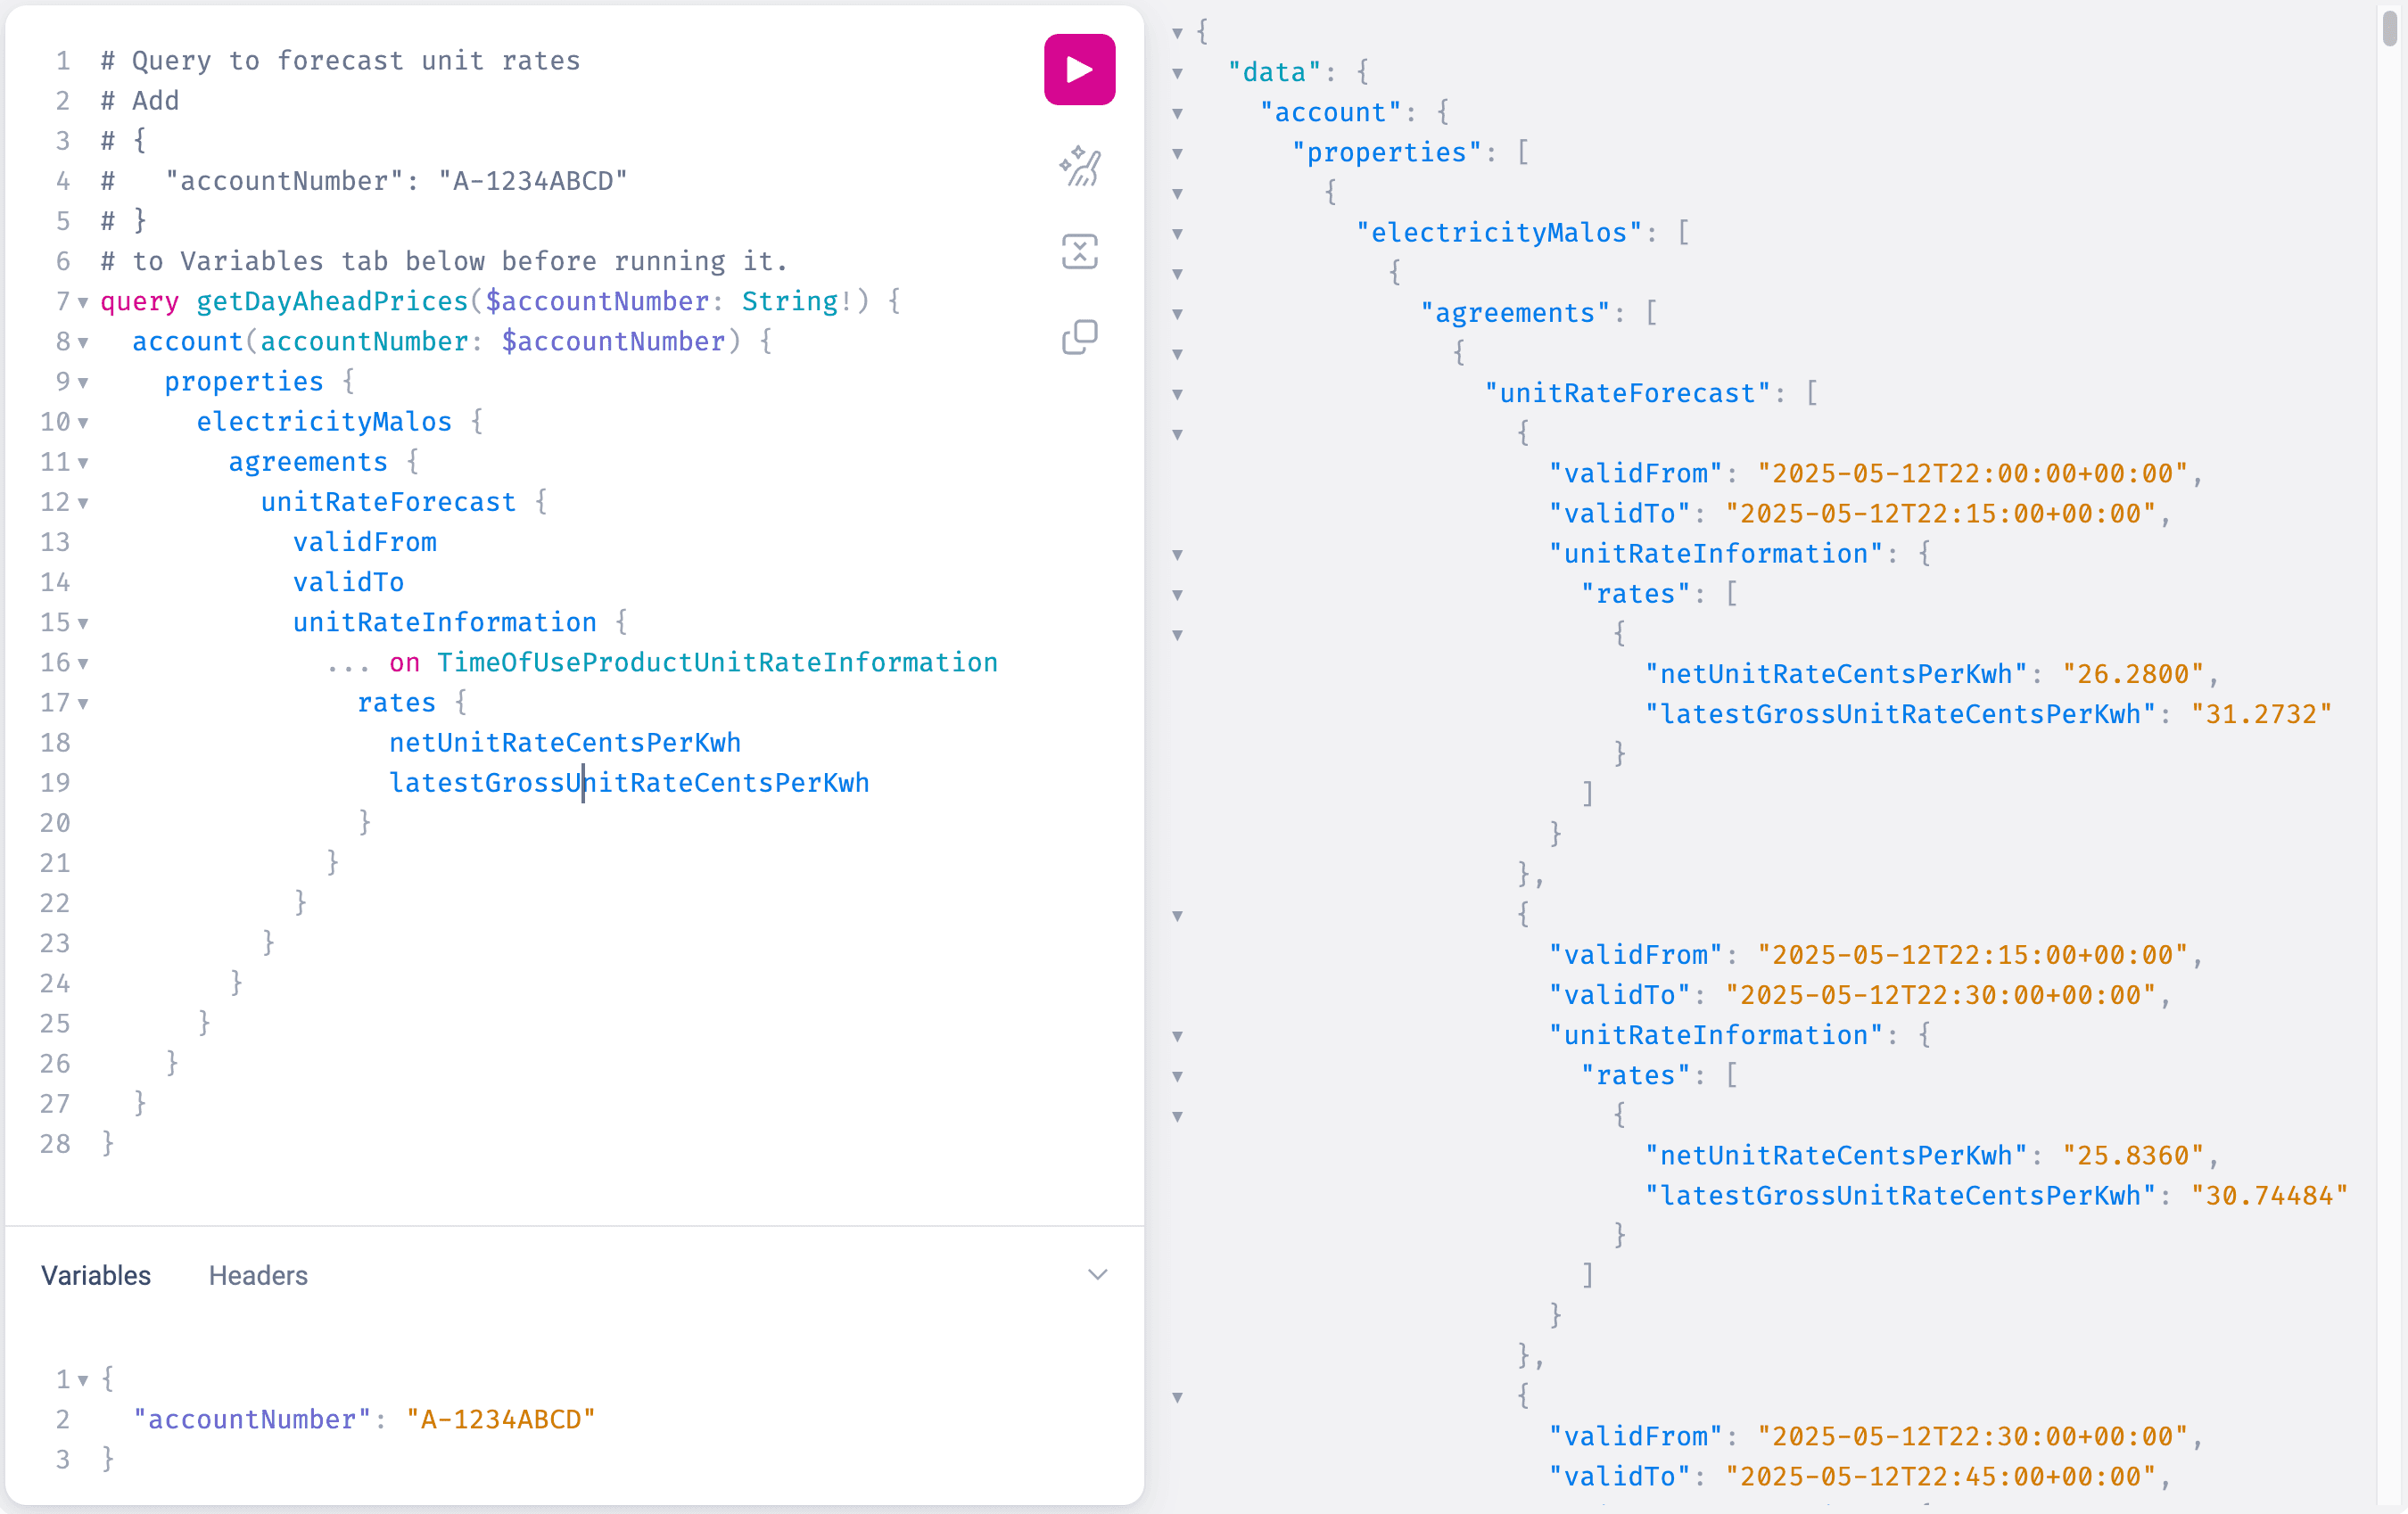Screen dimensions: 2408x1514
Task: Run the getDayAheadPrices query
Action: 1079,69
